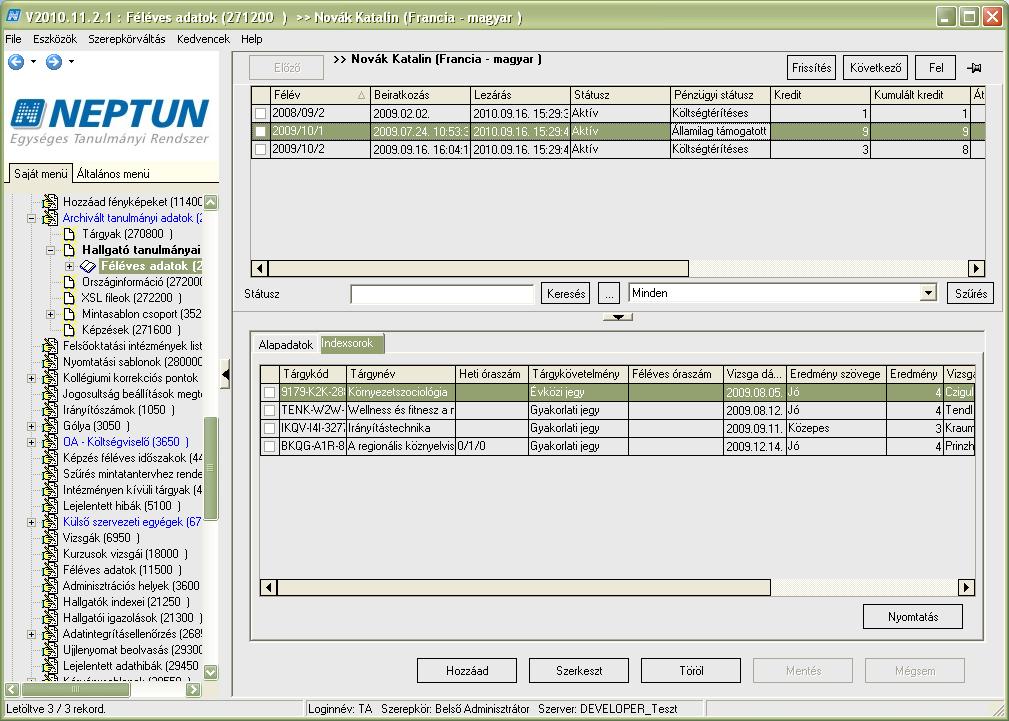Click the XSL fileok page icon
1009x721 pixels.
69,298
